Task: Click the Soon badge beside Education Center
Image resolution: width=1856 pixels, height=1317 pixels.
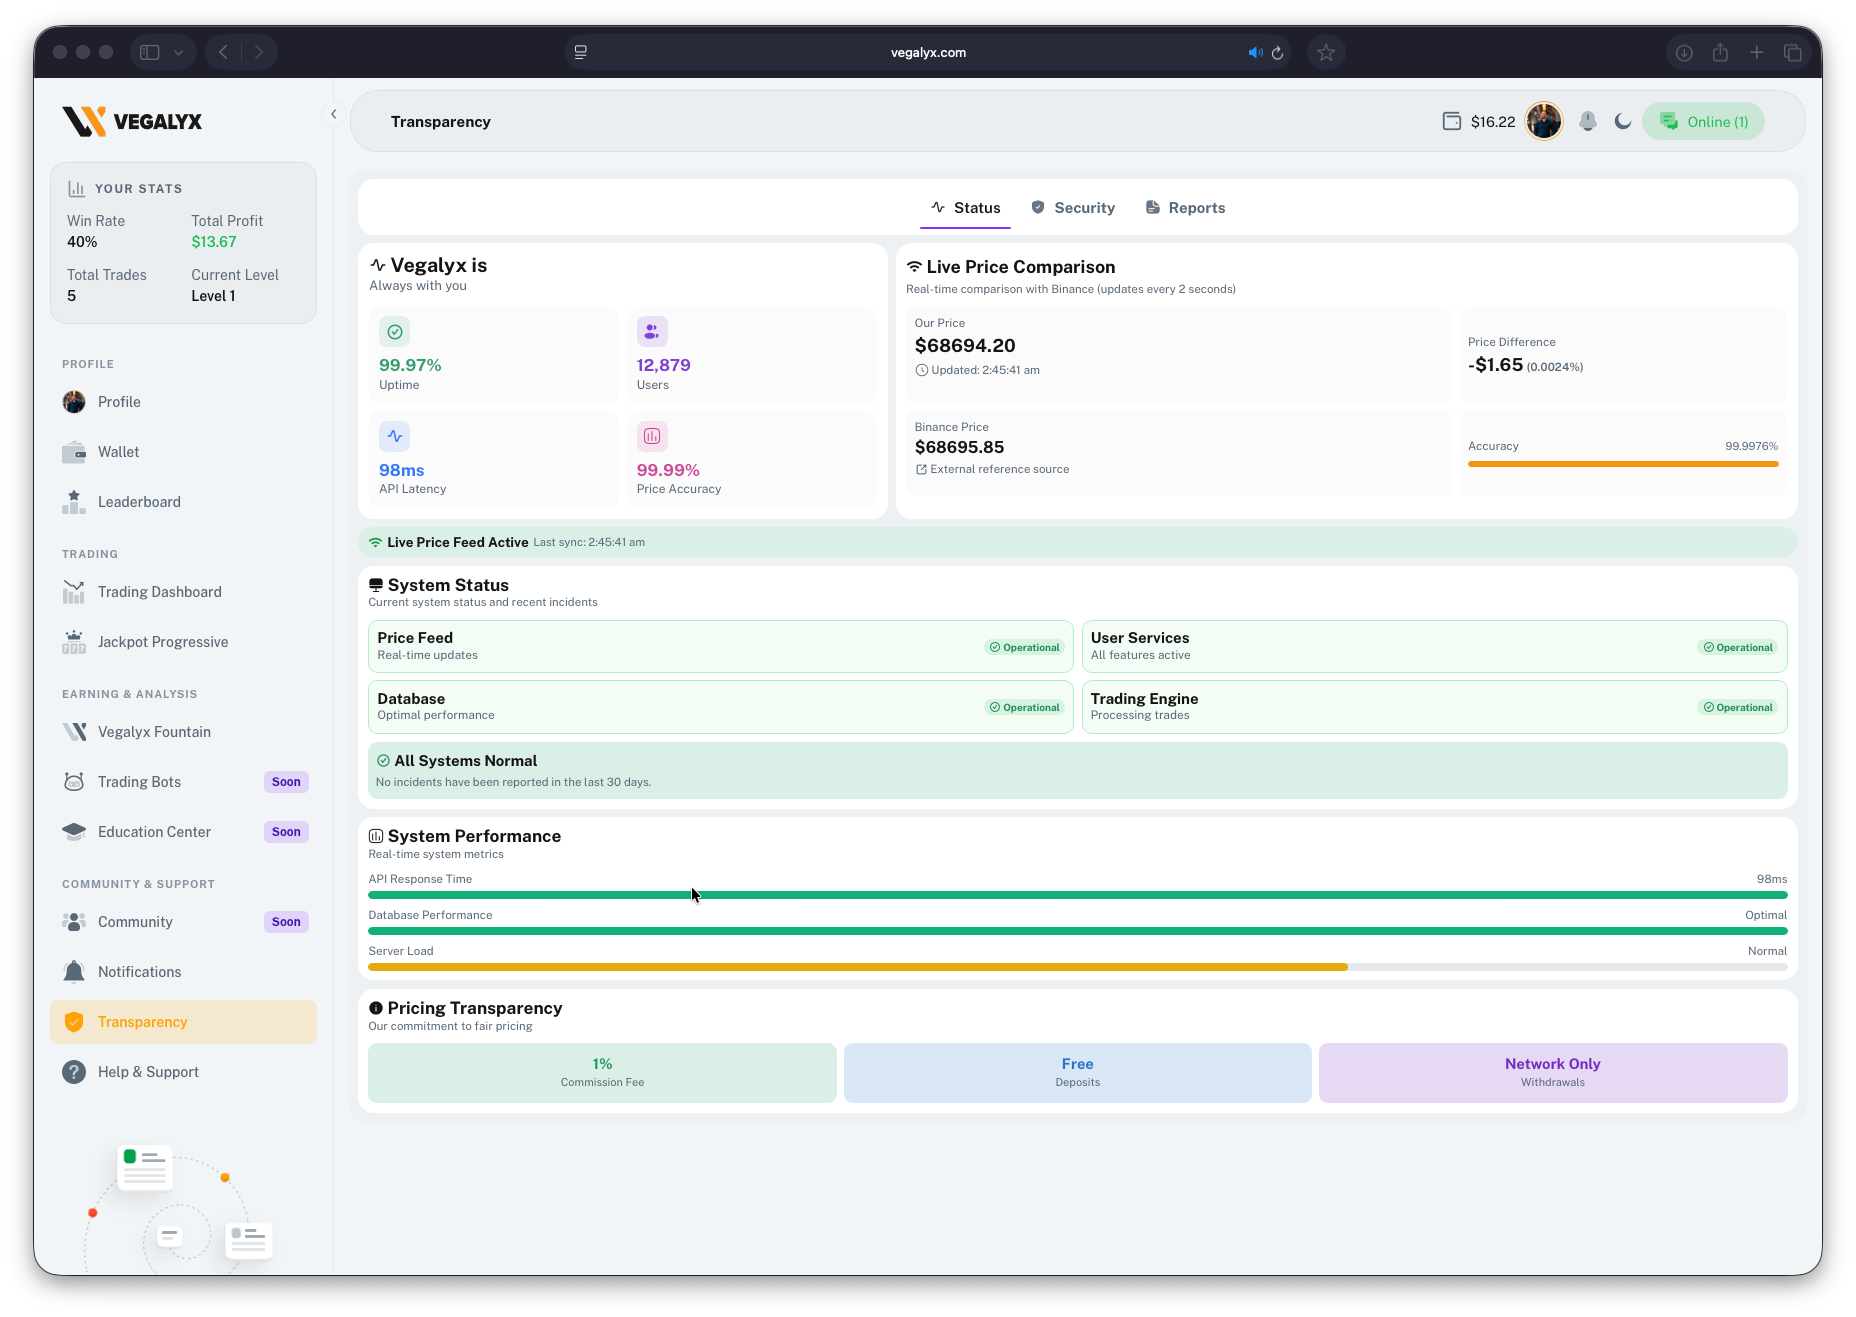Action: pos(286,832)
